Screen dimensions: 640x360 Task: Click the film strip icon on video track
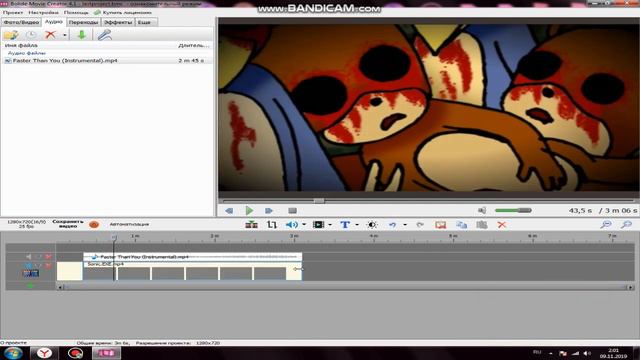(31, 273)
